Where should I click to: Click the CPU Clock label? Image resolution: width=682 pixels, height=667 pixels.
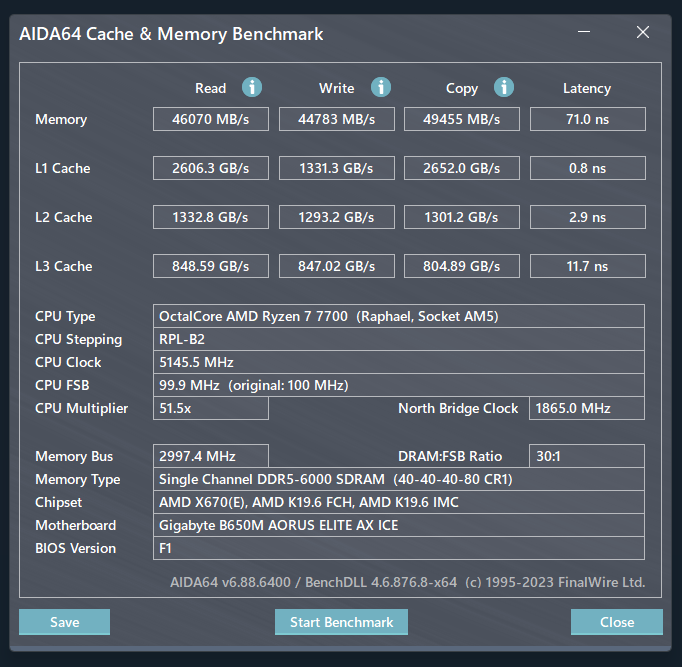click(68, 362)
